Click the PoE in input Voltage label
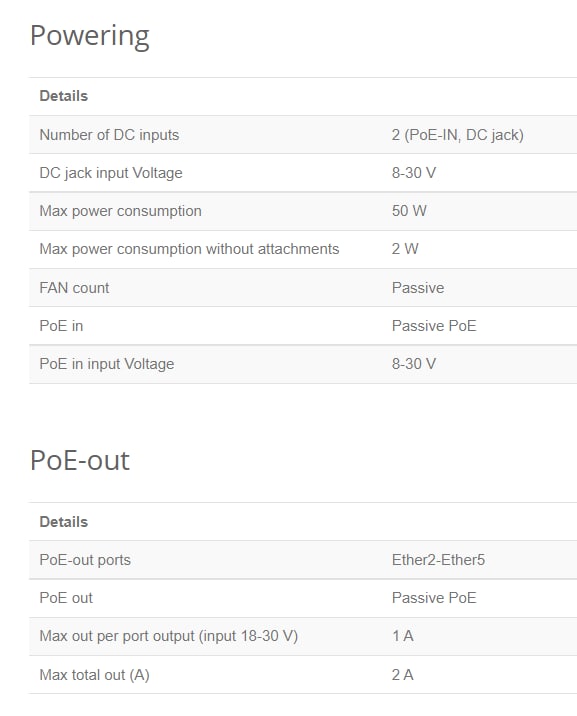The height and width of the screenshot is (716, 577). [x=107, y=364]
